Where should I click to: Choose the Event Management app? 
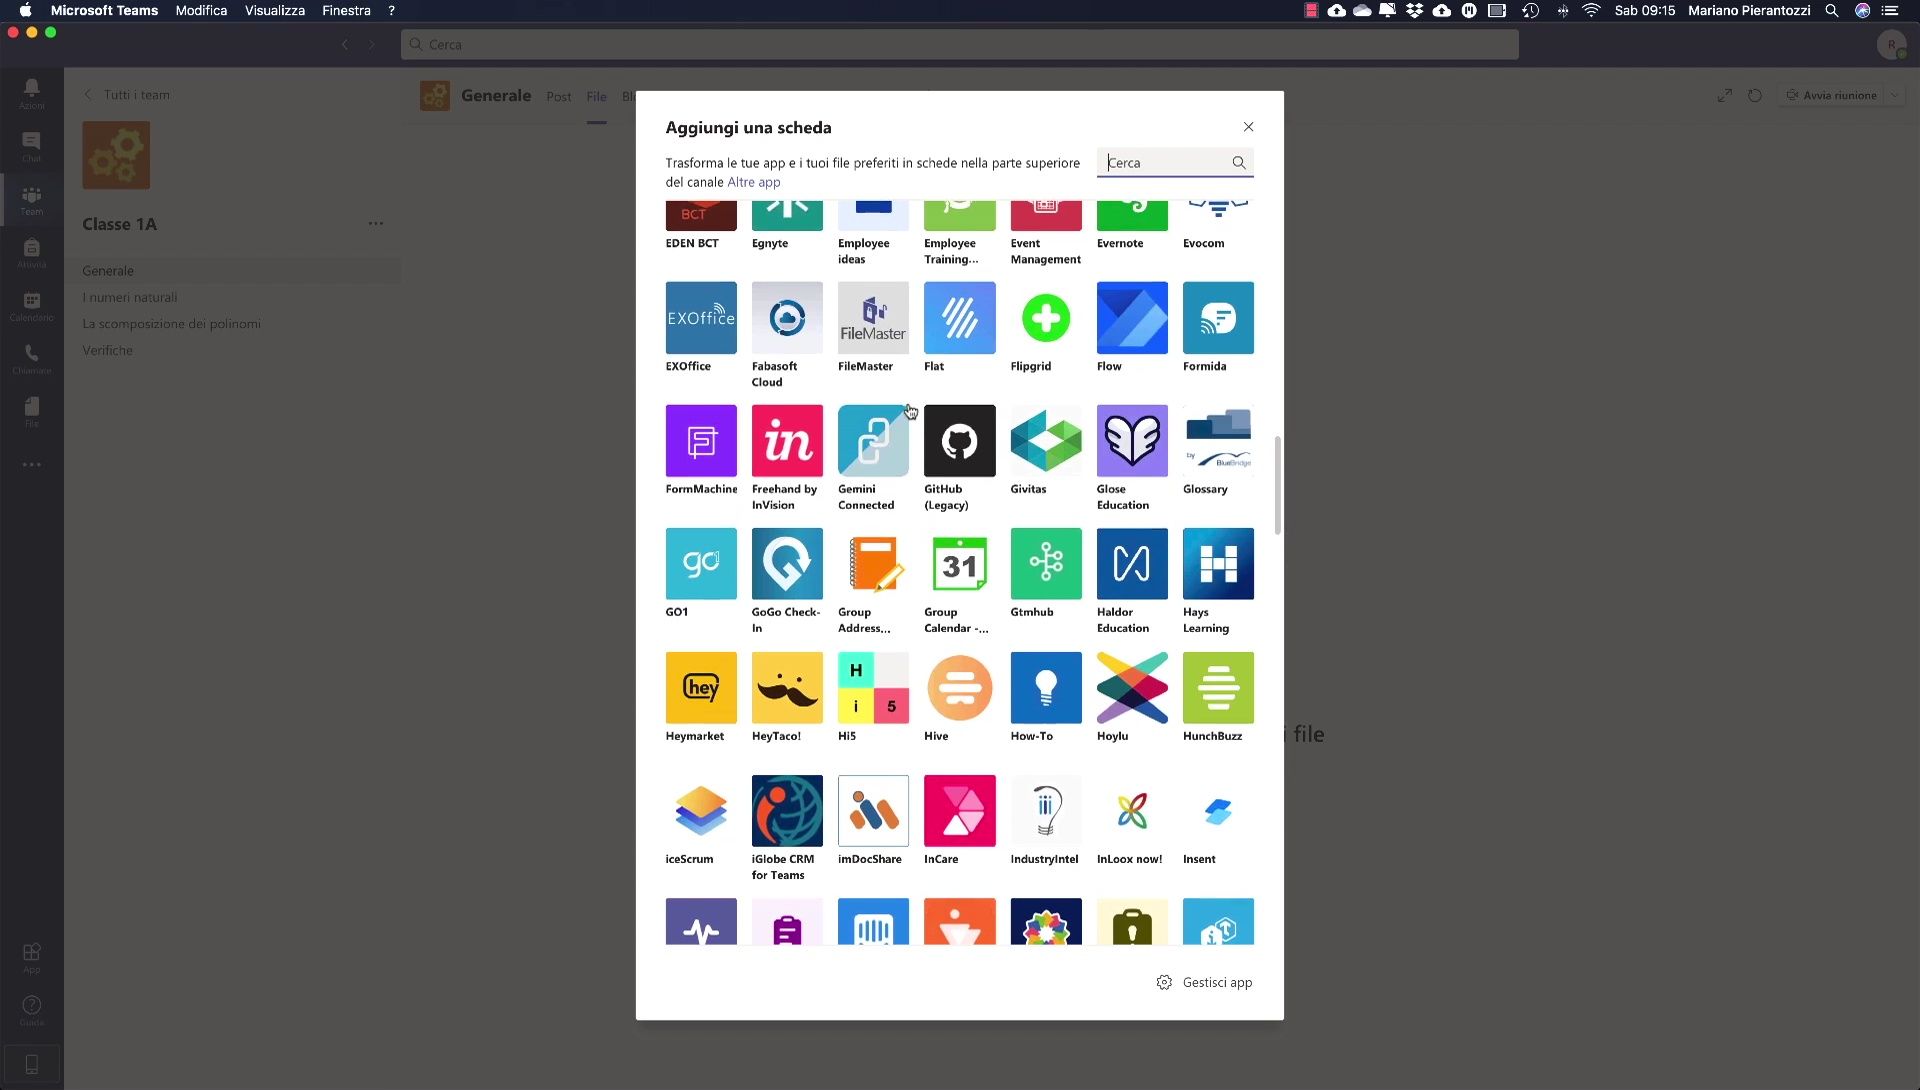(1046, 215)
